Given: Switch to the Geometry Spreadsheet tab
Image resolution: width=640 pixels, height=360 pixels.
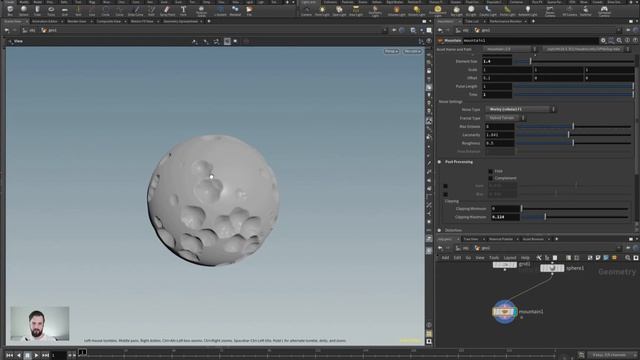Looking at the screenshot, I should (x=180, y=21).
